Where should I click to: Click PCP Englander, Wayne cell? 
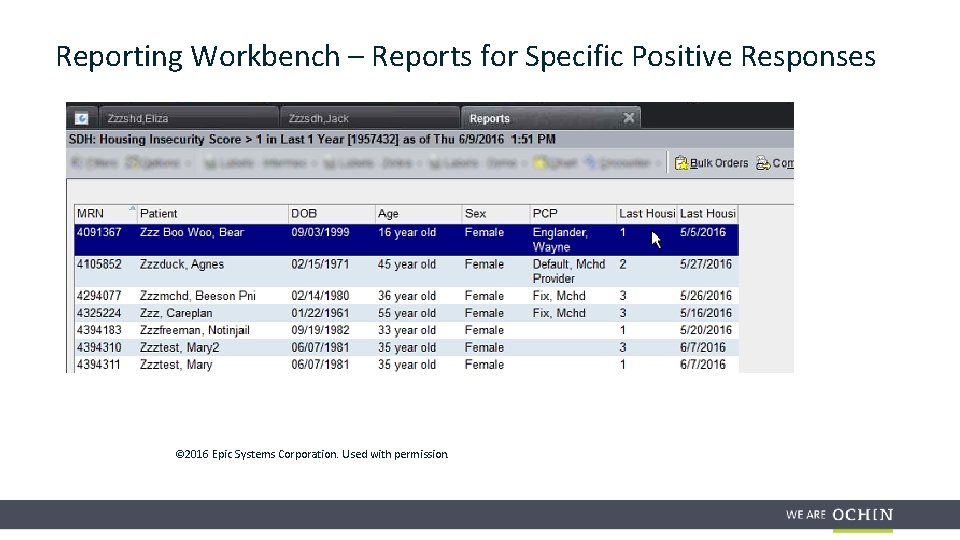click(x=560, y=240)
